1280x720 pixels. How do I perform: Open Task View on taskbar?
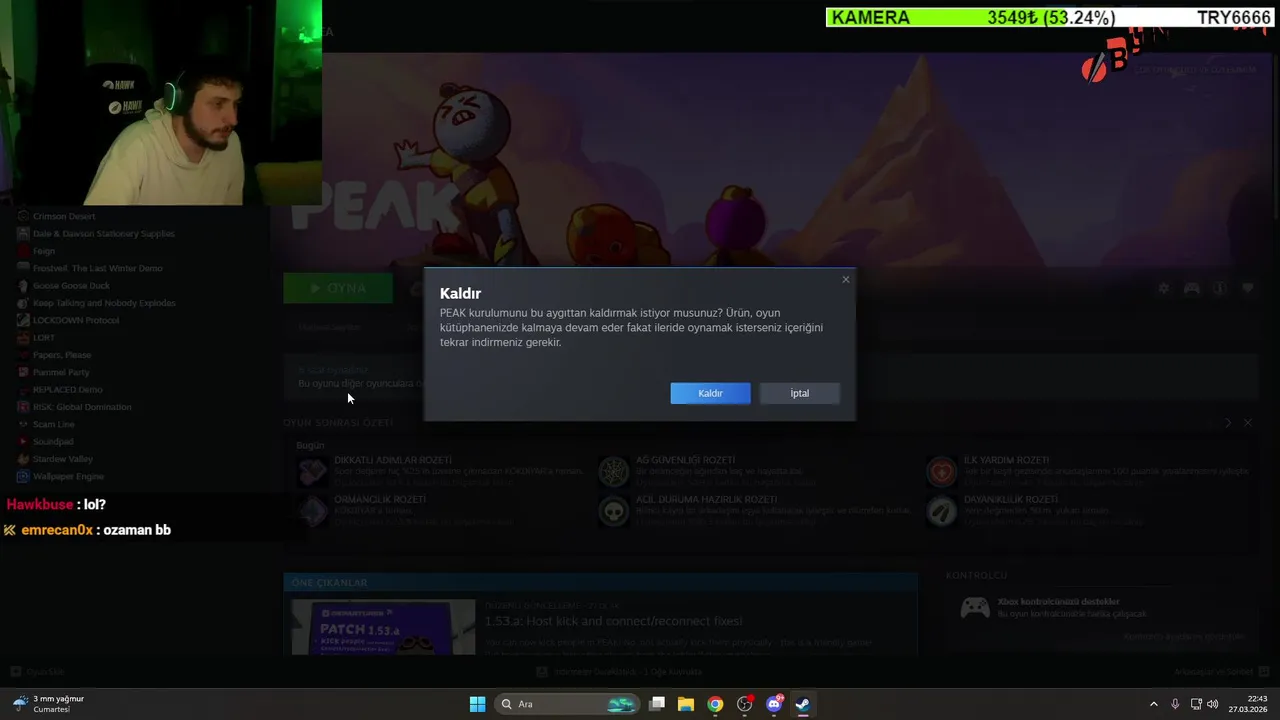[657, 704]
